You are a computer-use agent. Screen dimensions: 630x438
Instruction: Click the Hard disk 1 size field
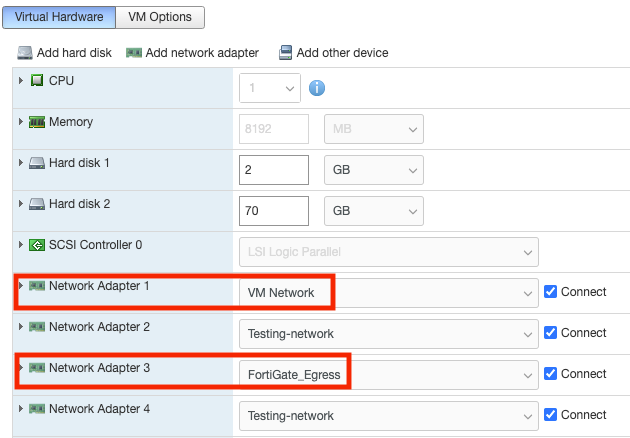click(x=274, y=170)
